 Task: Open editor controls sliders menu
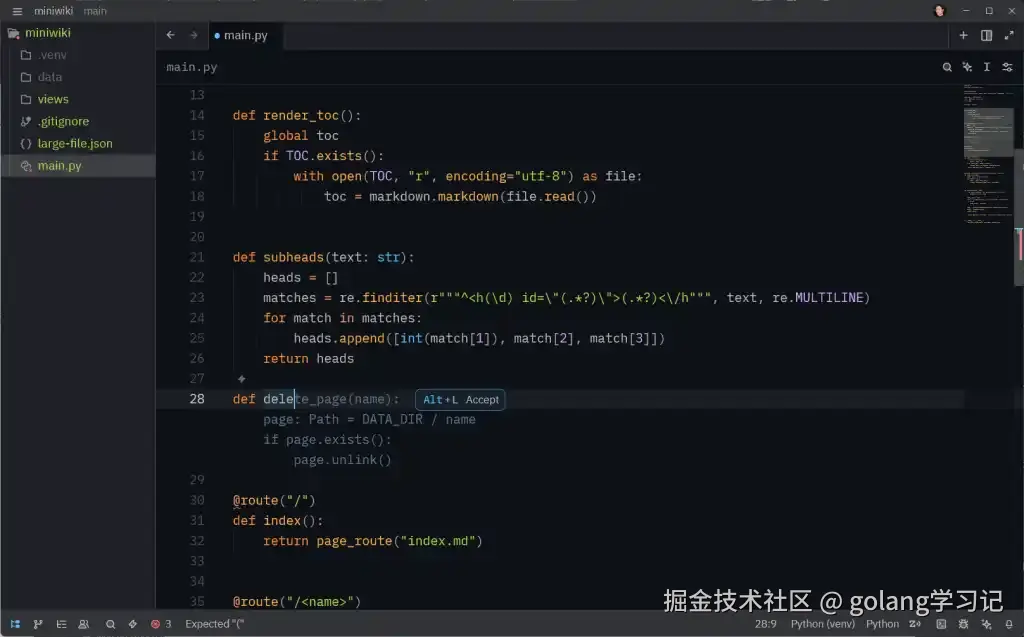[1008, 67]
